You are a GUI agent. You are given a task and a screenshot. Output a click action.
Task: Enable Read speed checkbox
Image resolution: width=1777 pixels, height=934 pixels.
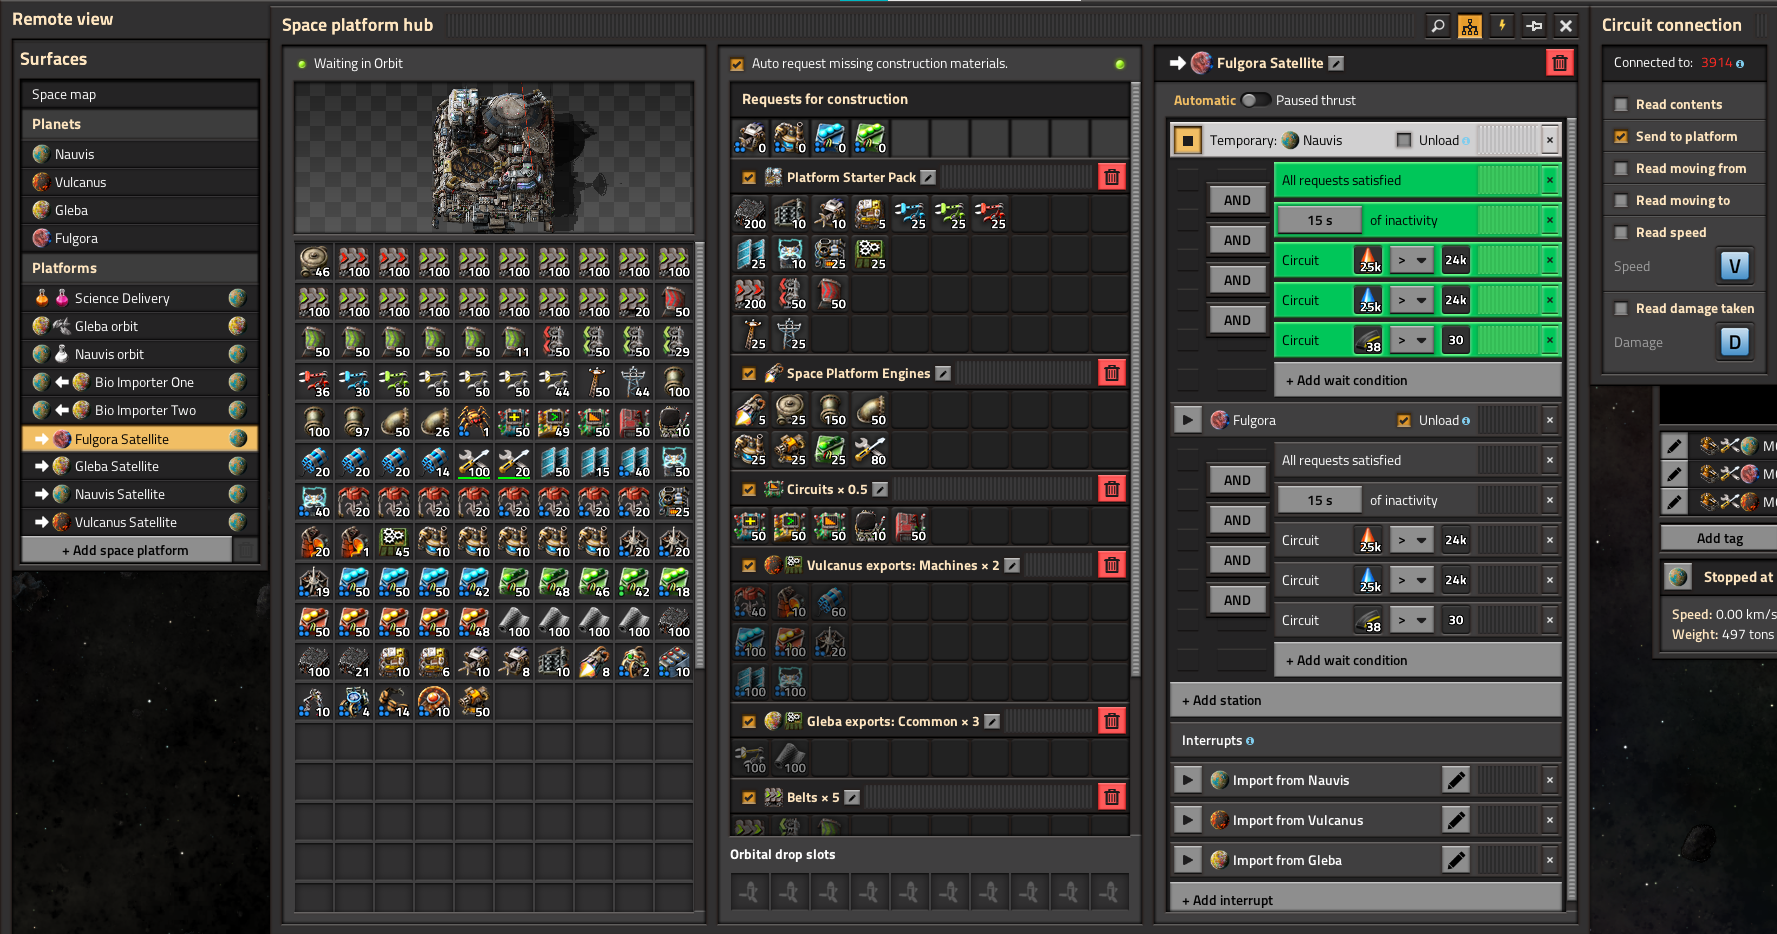(1621, 232)
